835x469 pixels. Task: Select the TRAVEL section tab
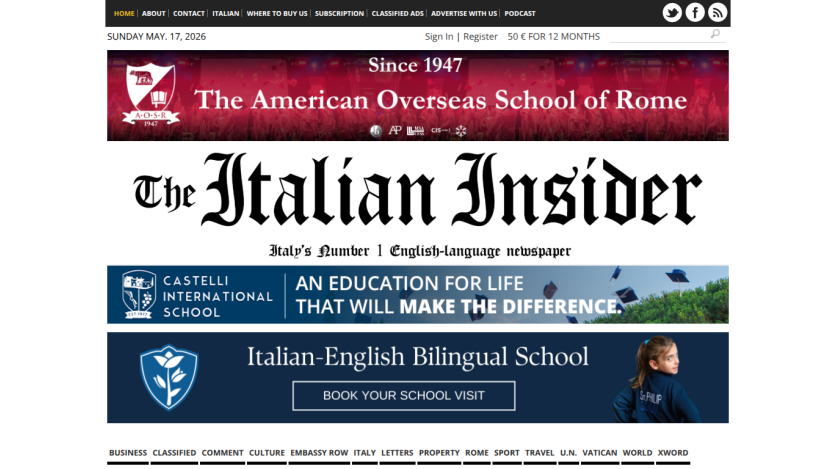[x=539, y=453]
